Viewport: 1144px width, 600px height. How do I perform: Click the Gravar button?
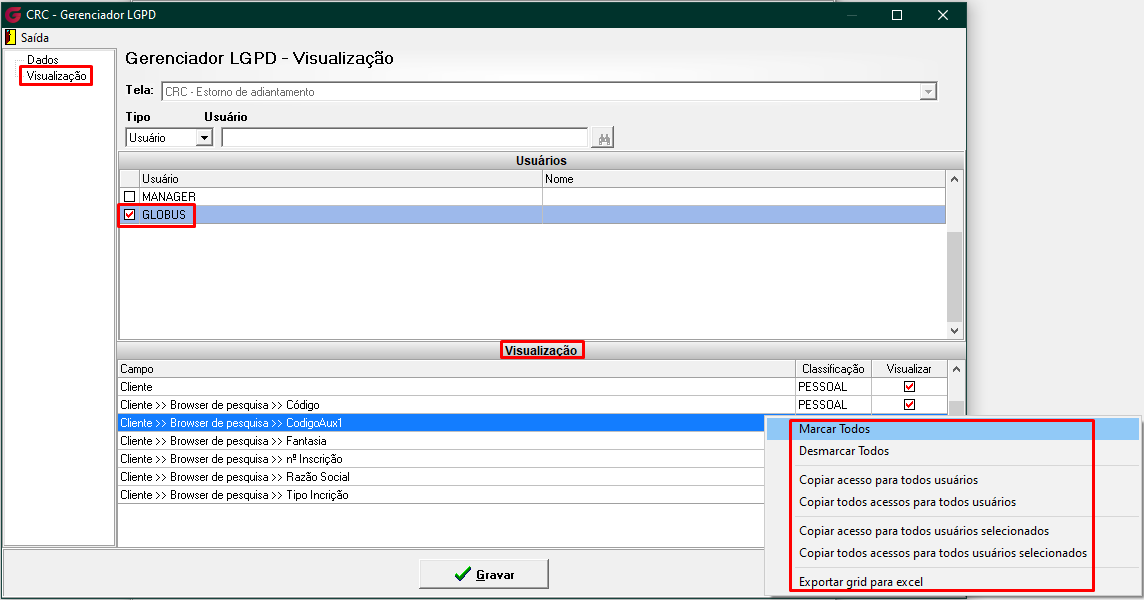pyautogui.click(x=484, y=574)
